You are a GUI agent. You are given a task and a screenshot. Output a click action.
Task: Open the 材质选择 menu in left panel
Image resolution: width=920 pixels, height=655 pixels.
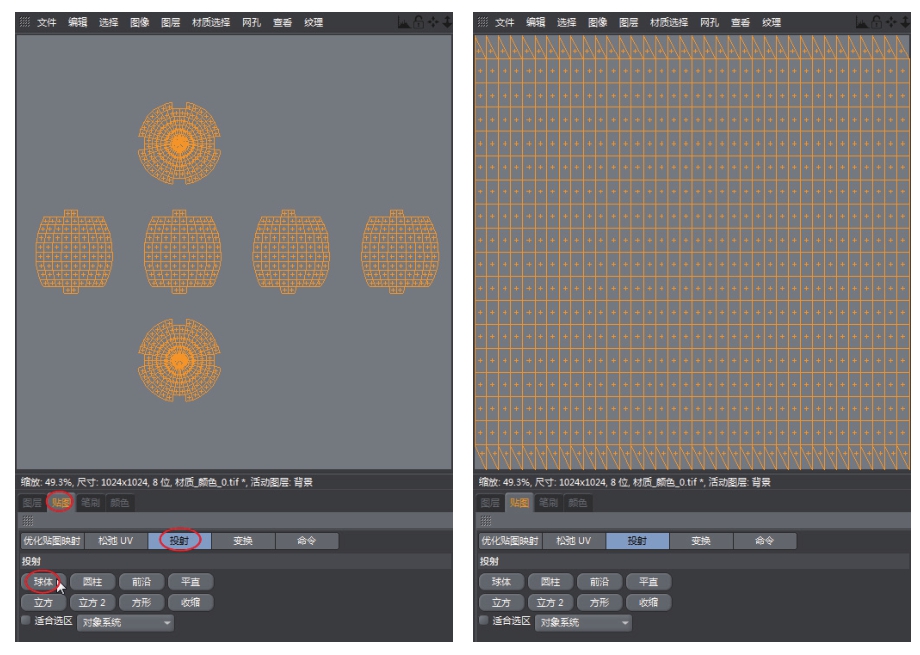point(210,22)
